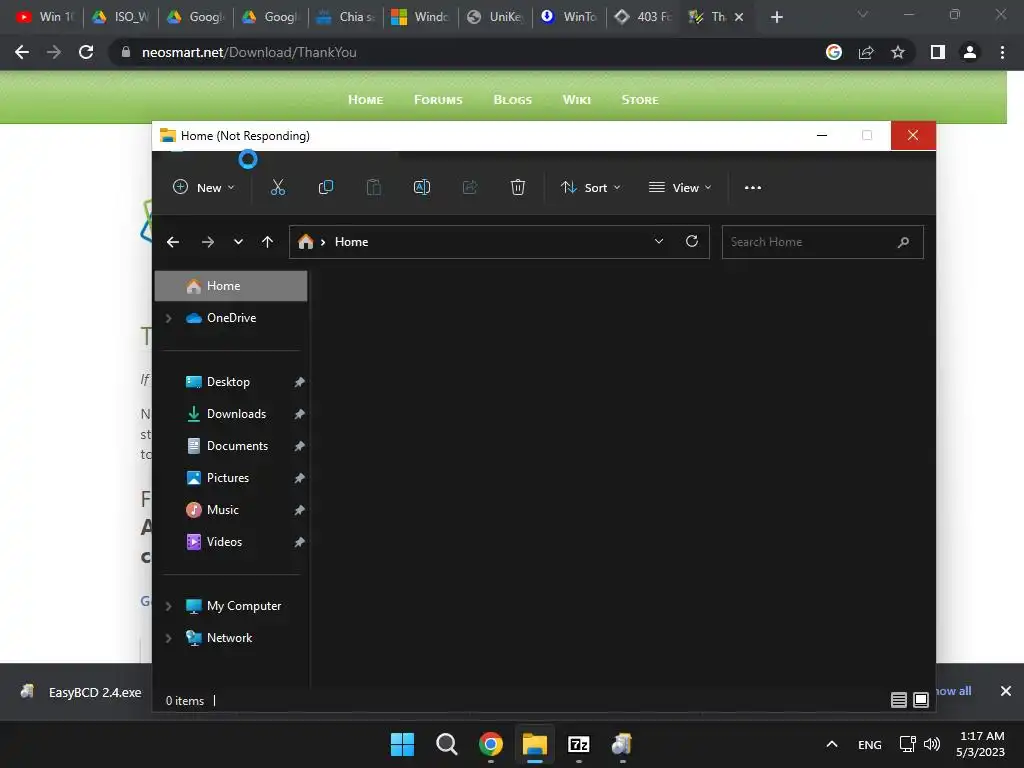The width and height of the screenshot is (1024, 768).
Task: Open Desktop from quick access
Action: pos(231,382)
